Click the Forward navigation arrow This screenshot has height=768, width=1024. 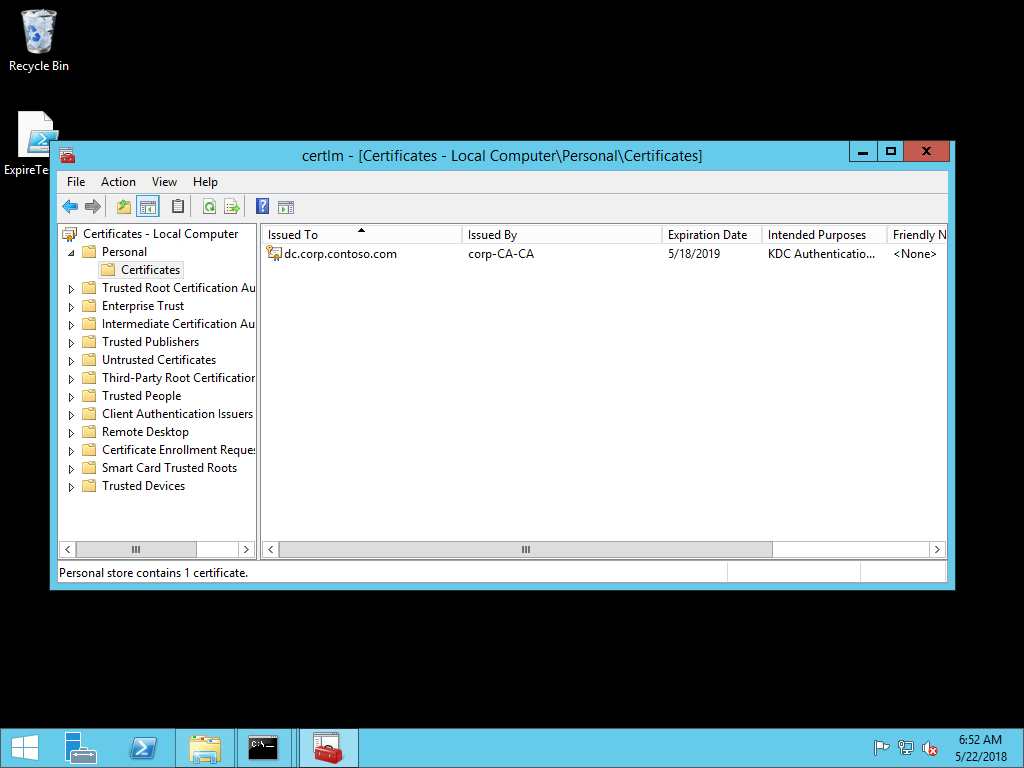[92, 206]
